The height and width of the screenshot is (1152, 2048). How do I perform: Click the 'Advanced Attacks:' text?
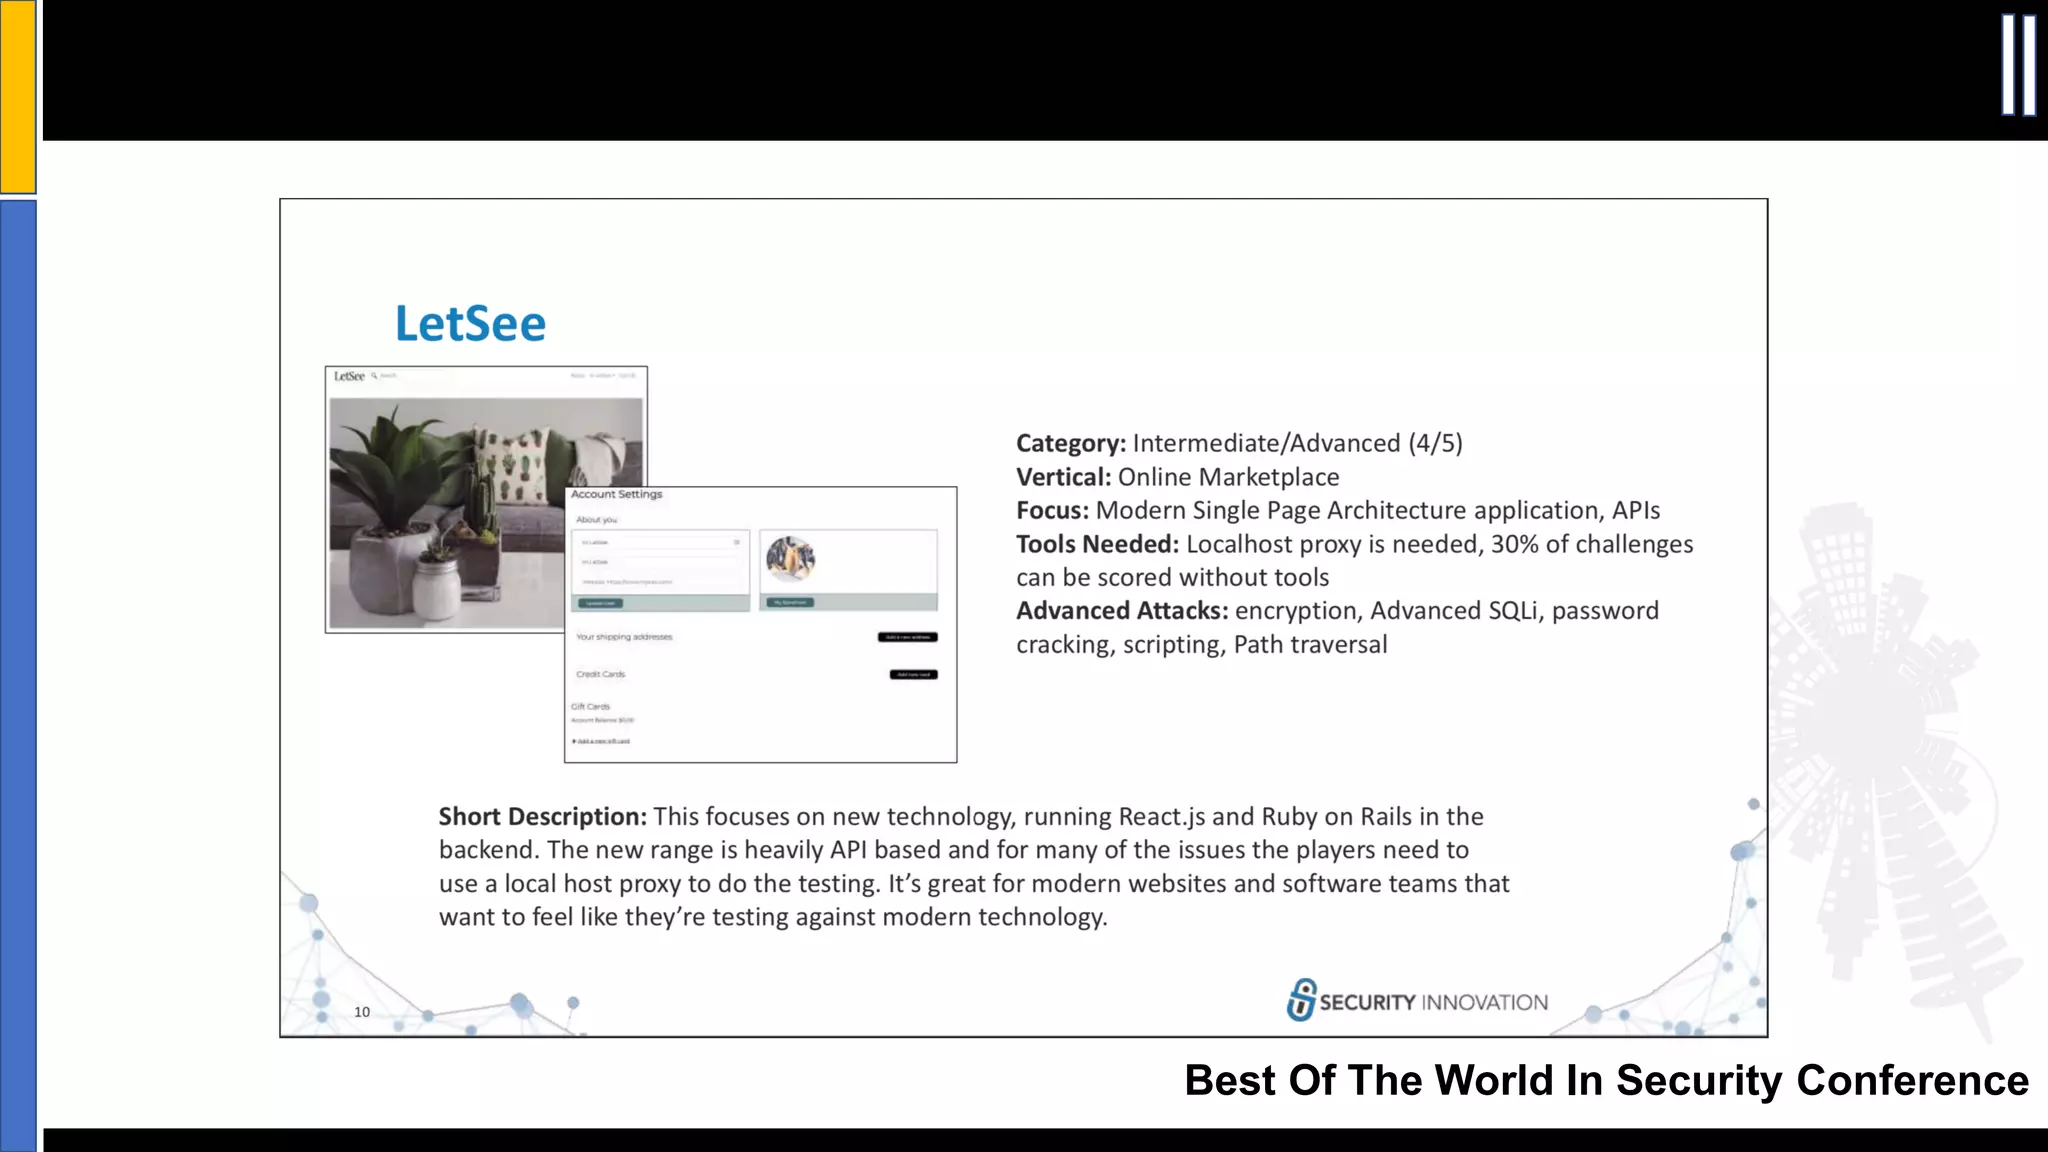pyautogui.click(x=1122, y=610)
